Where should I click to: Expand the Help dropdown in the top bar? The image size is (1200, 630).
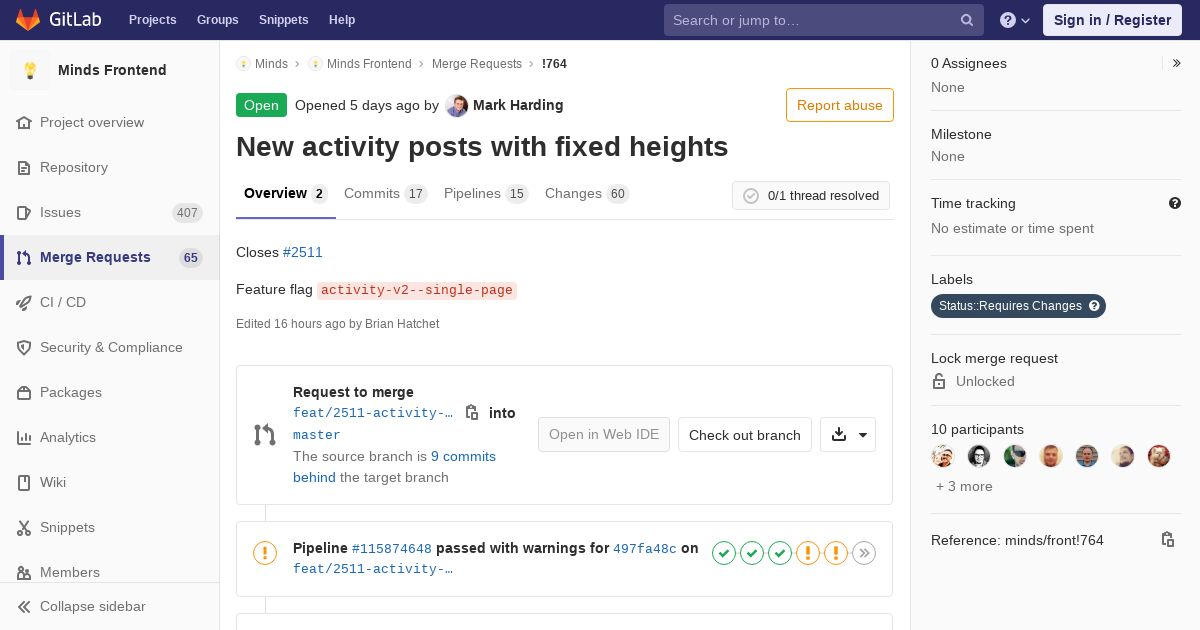tap(1015, 20)
